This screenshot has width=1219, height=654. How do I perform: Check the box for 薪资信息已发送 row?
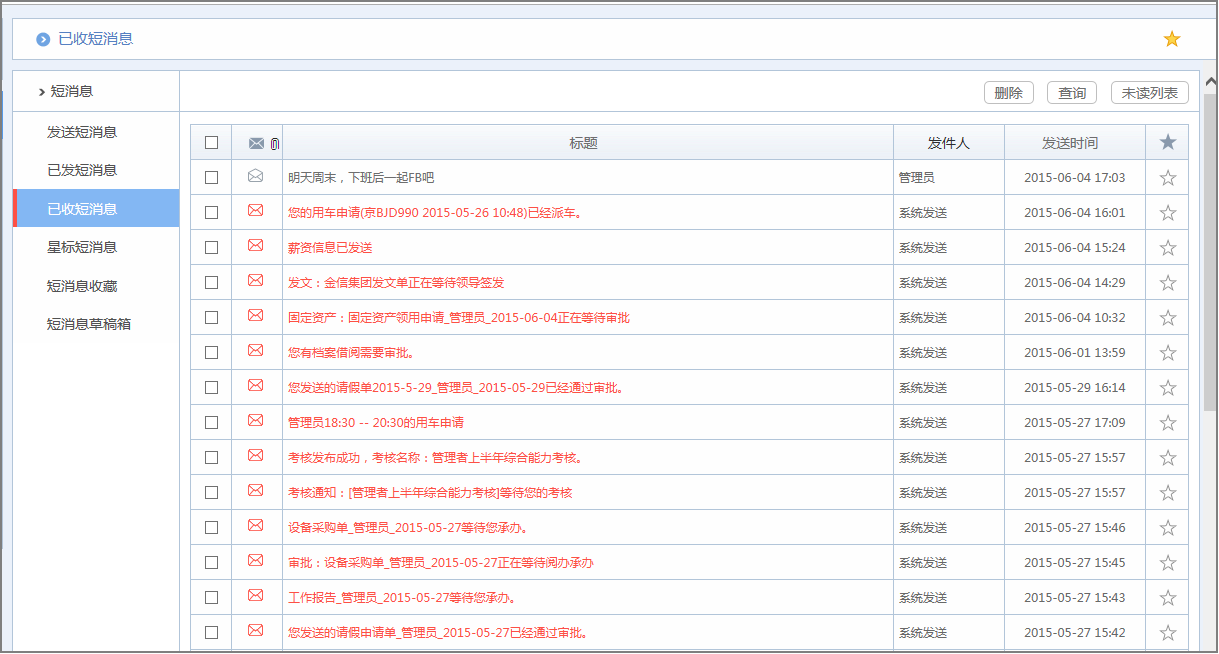point(211,248)
